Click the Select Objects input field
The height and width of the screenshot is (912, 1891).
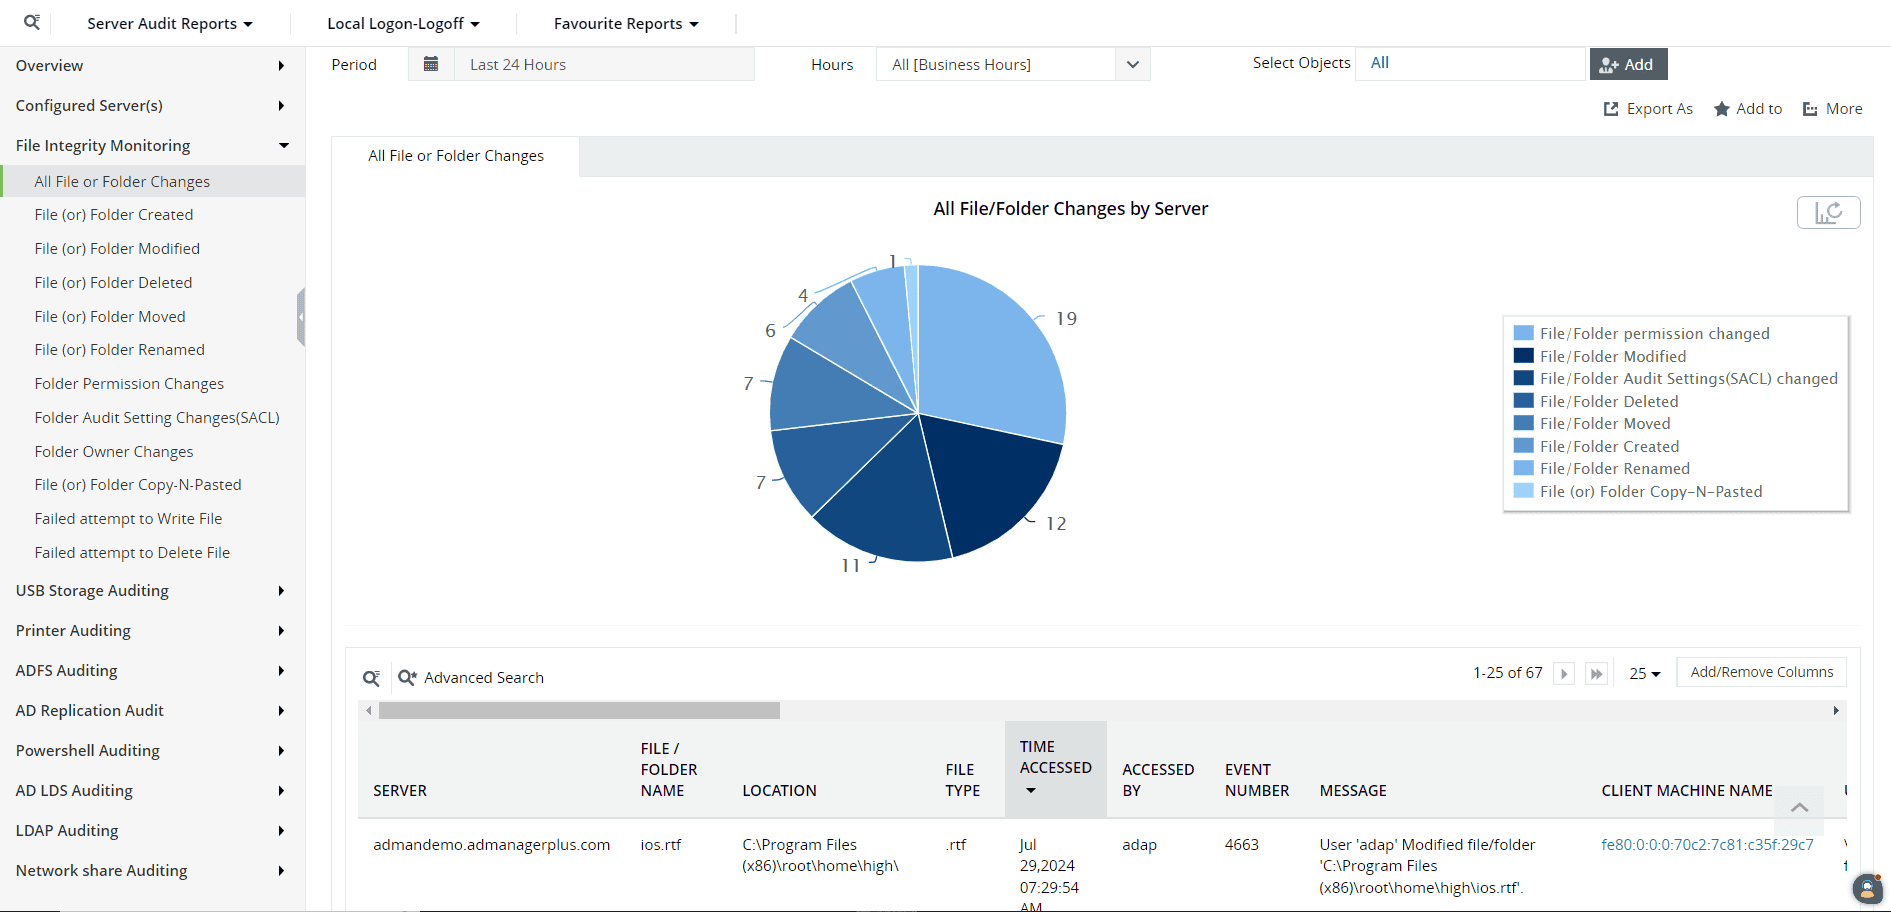pos(1470,63)
